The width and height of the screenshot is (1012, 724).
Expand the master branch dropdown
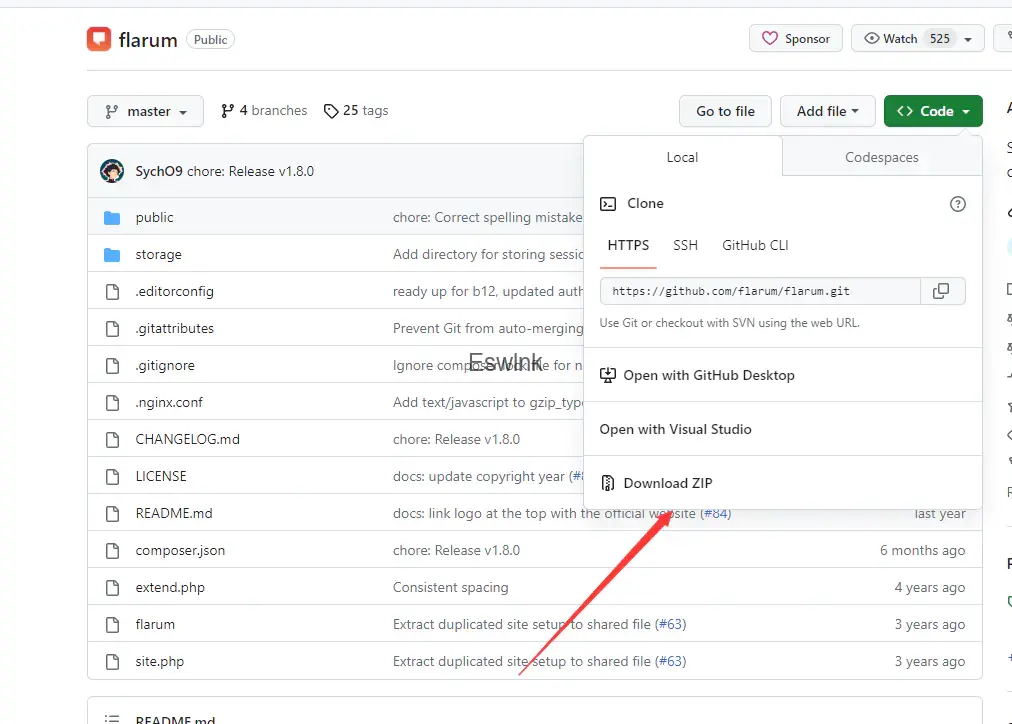tap(145, 112)
